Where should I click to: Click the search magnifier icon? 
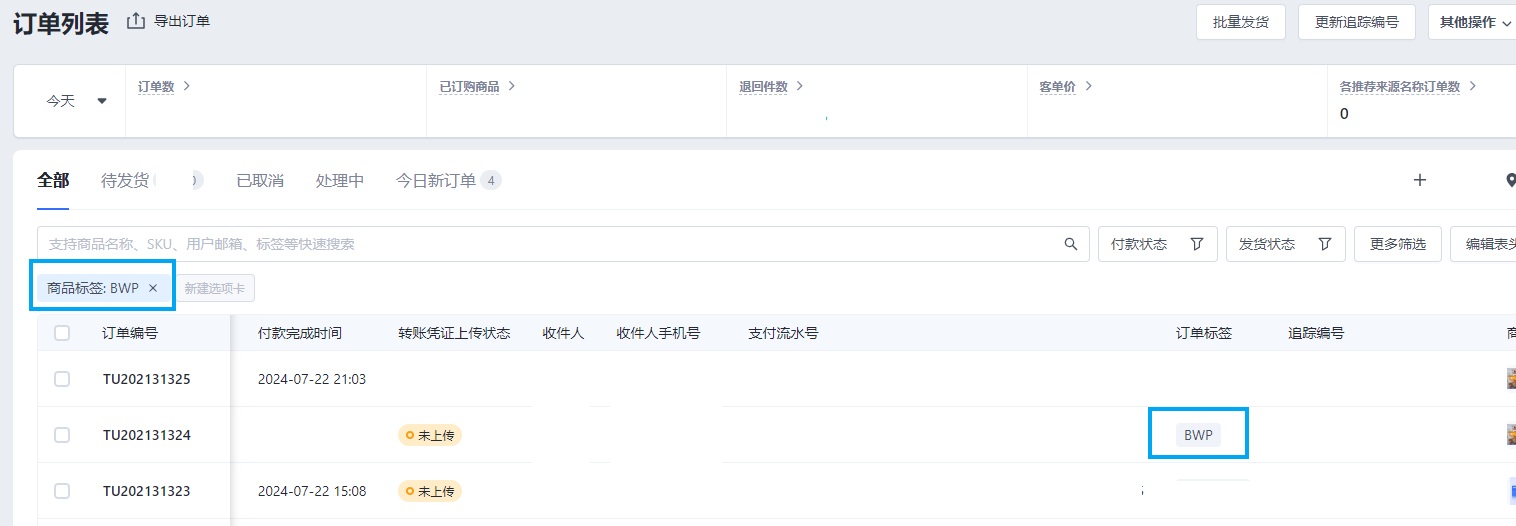pyautogui.click(x=1071, y=244)
